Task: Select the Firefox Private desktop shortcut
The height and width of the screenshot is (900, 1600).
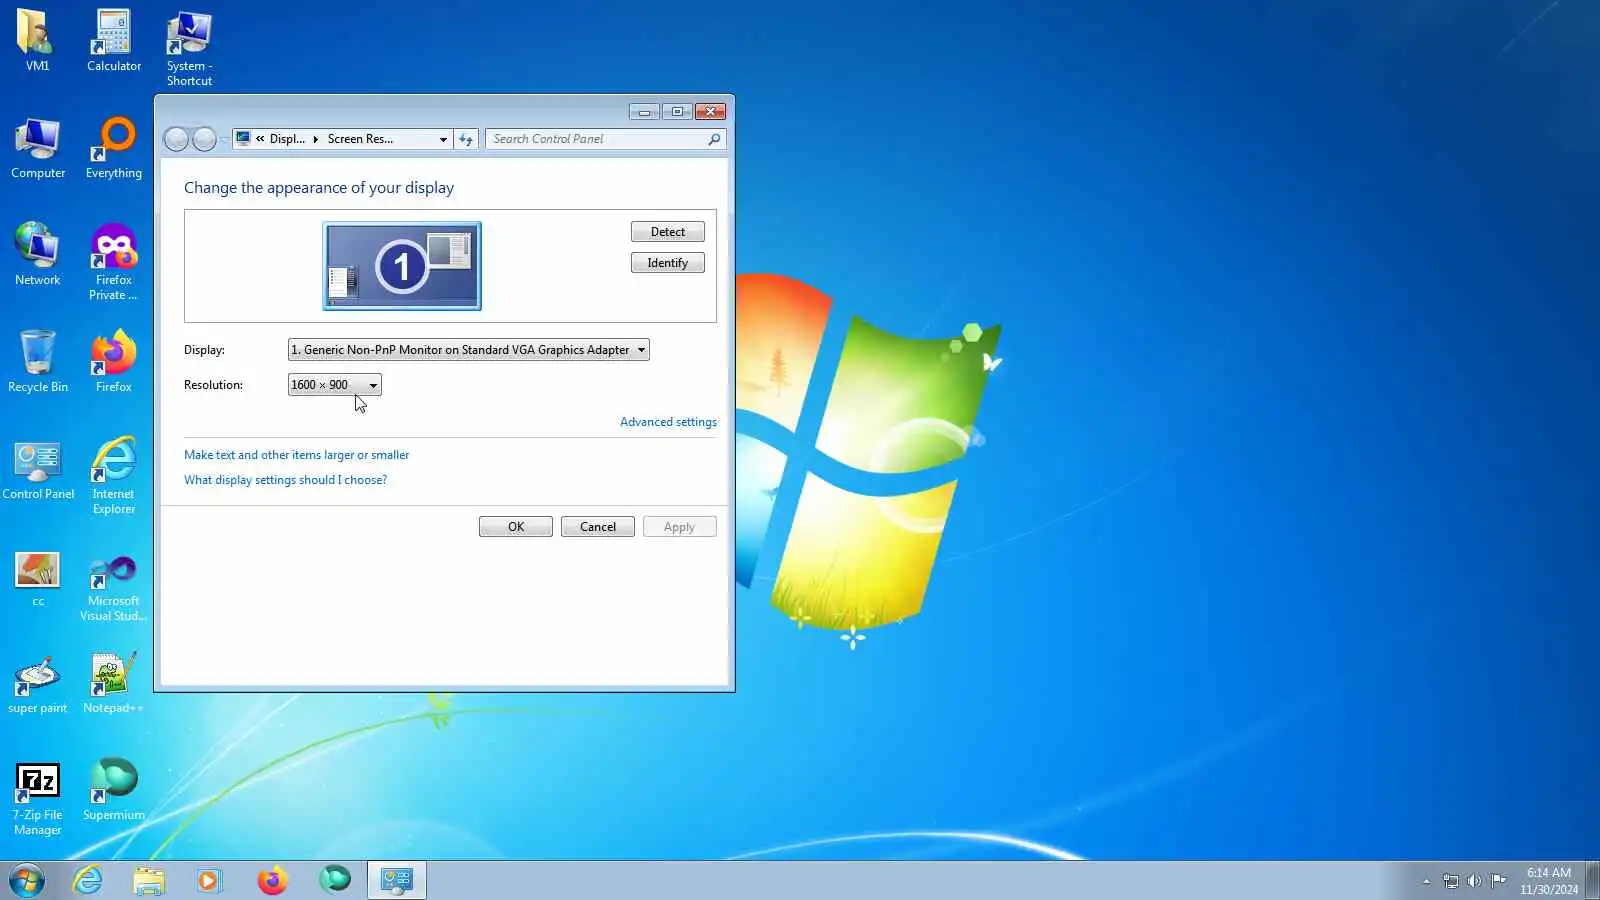Action: point(114,262)
